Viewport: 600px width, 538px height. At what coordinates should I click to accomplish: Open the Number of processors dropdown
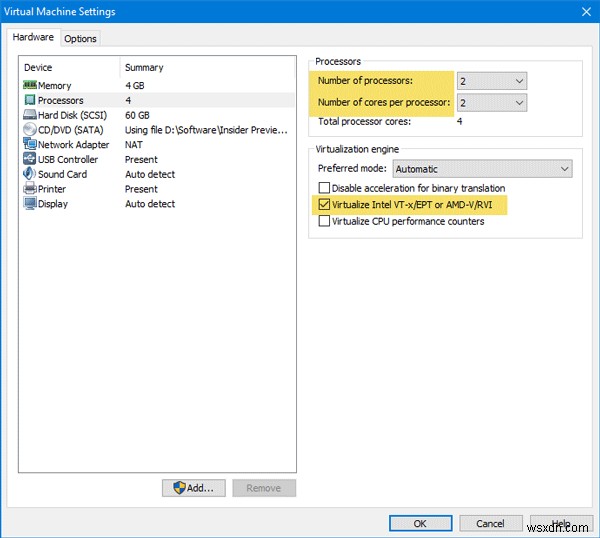click(x=492, y=81)
